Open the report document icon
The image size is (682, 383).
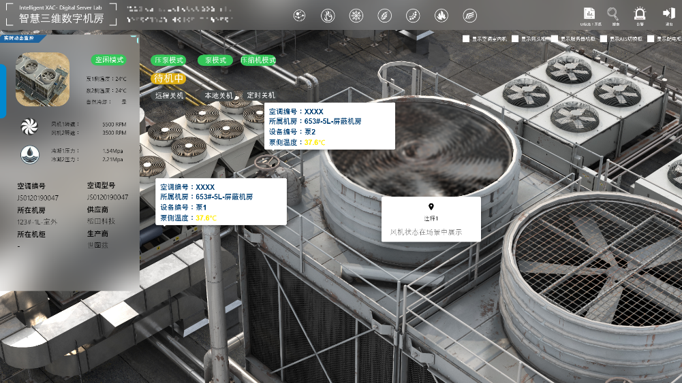coord(589,13)
